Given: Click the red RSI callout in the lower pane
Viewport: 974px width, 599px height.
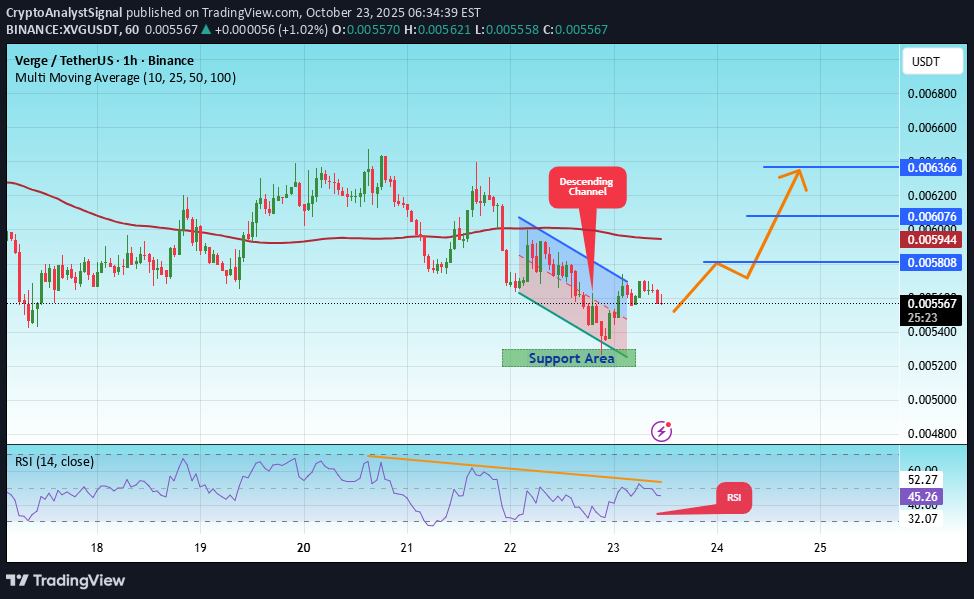Looking at the screenshot, I should pyautogui.click(x=733, y=496).
